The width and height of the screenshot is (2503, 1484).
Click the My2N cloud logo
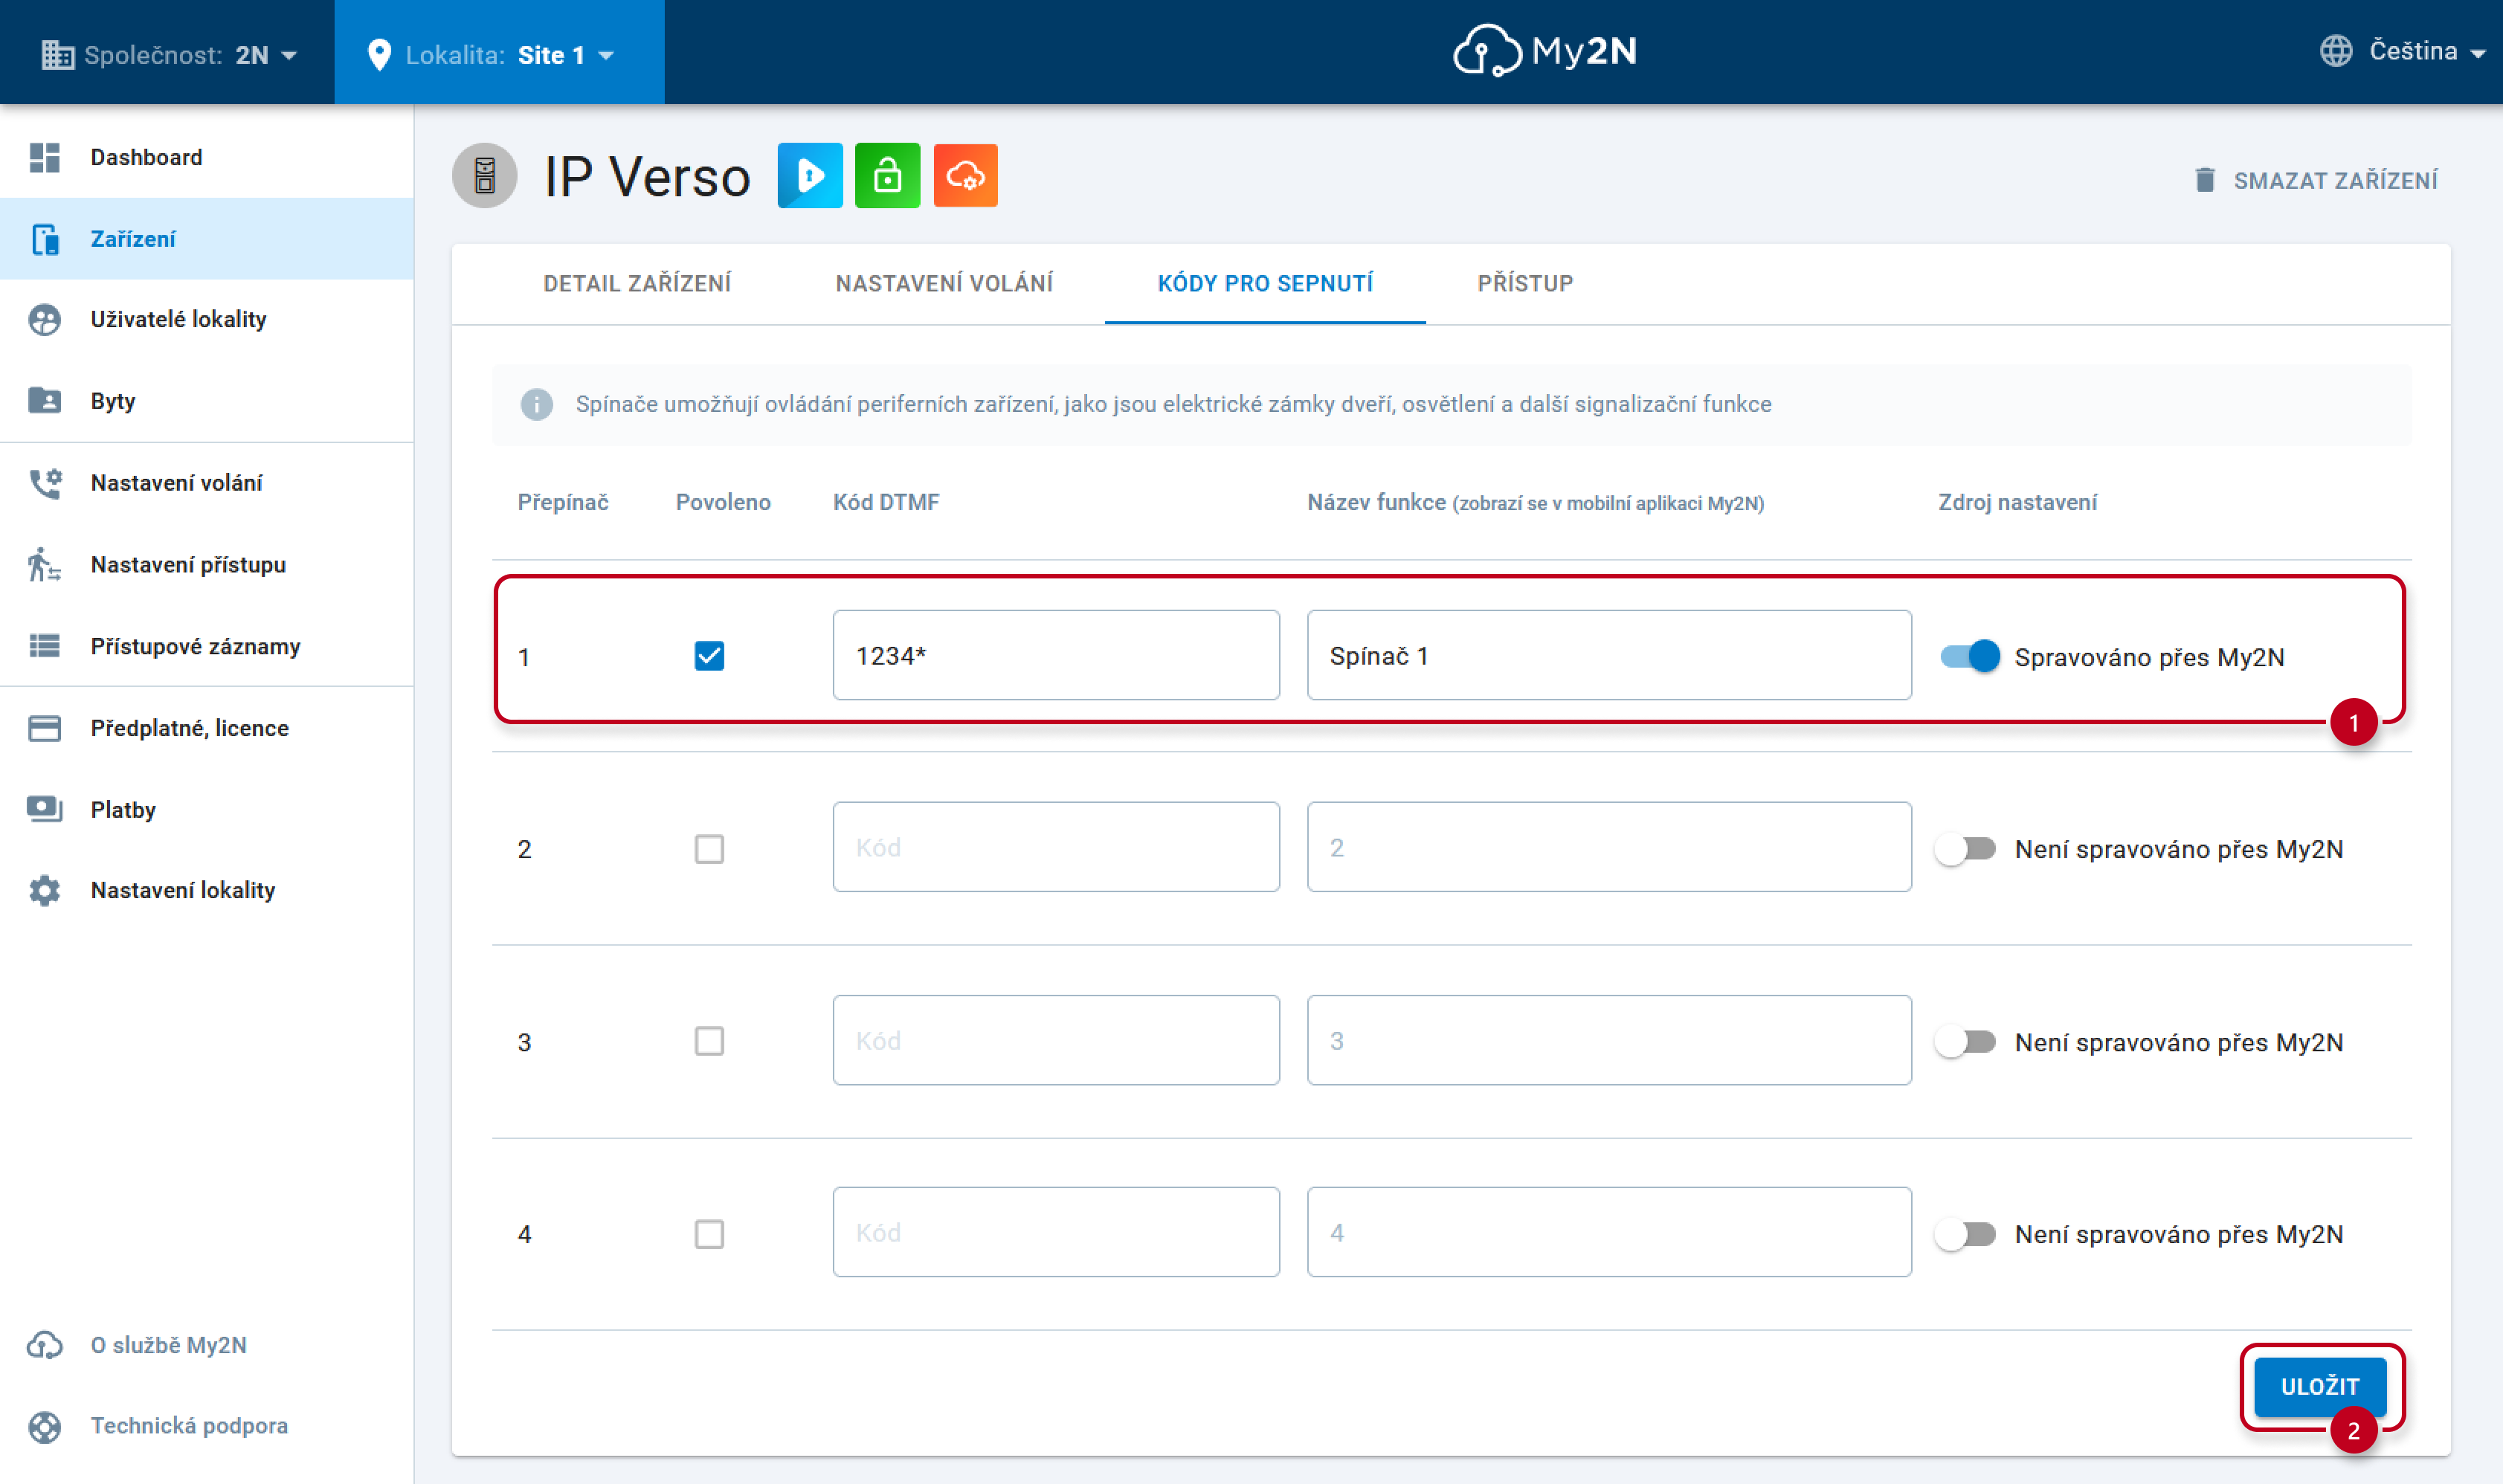tap(1545, 51)
